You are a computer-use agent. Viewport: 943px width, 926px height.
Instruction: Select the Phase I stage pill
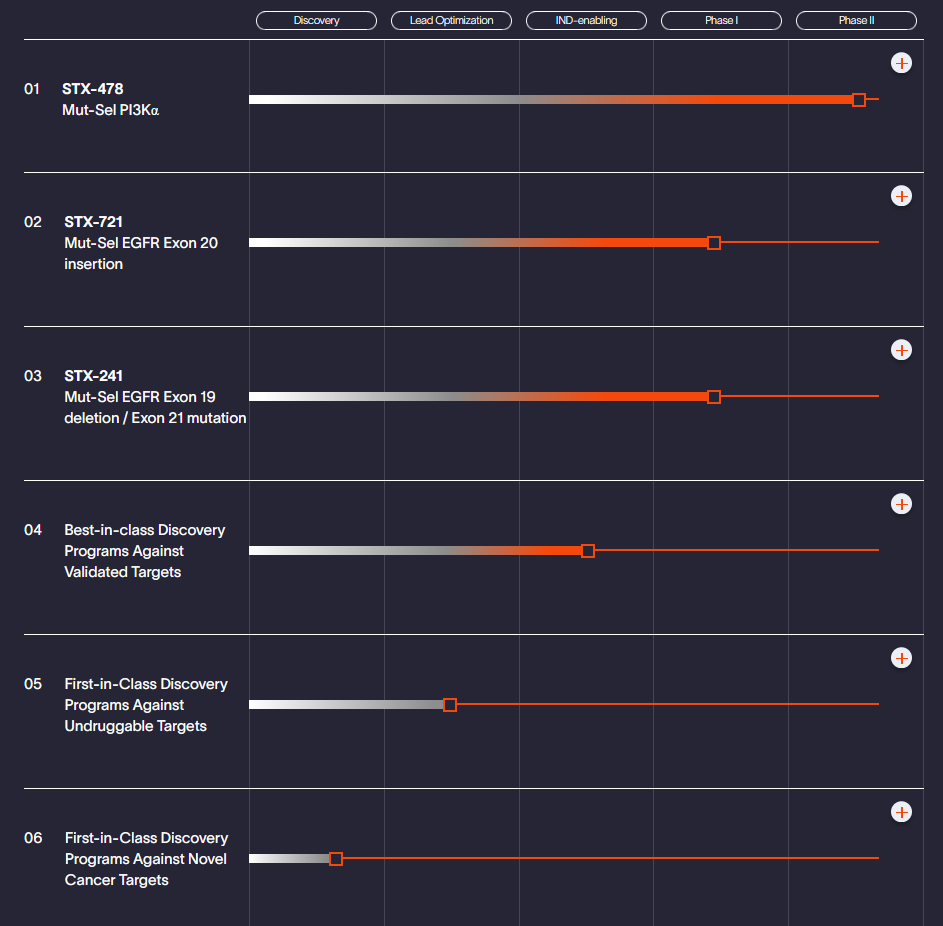(x=721, y=20)
